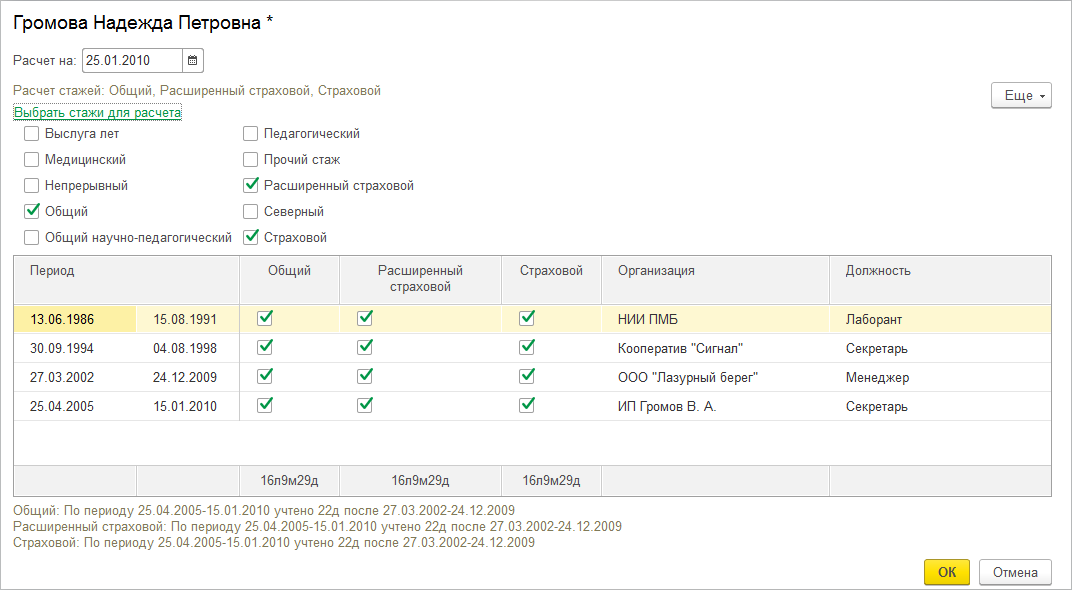The height and width of the screenshot is (590, 1072).
Task: Disable the Расширенный страховой checkbox
Action: 251,186
